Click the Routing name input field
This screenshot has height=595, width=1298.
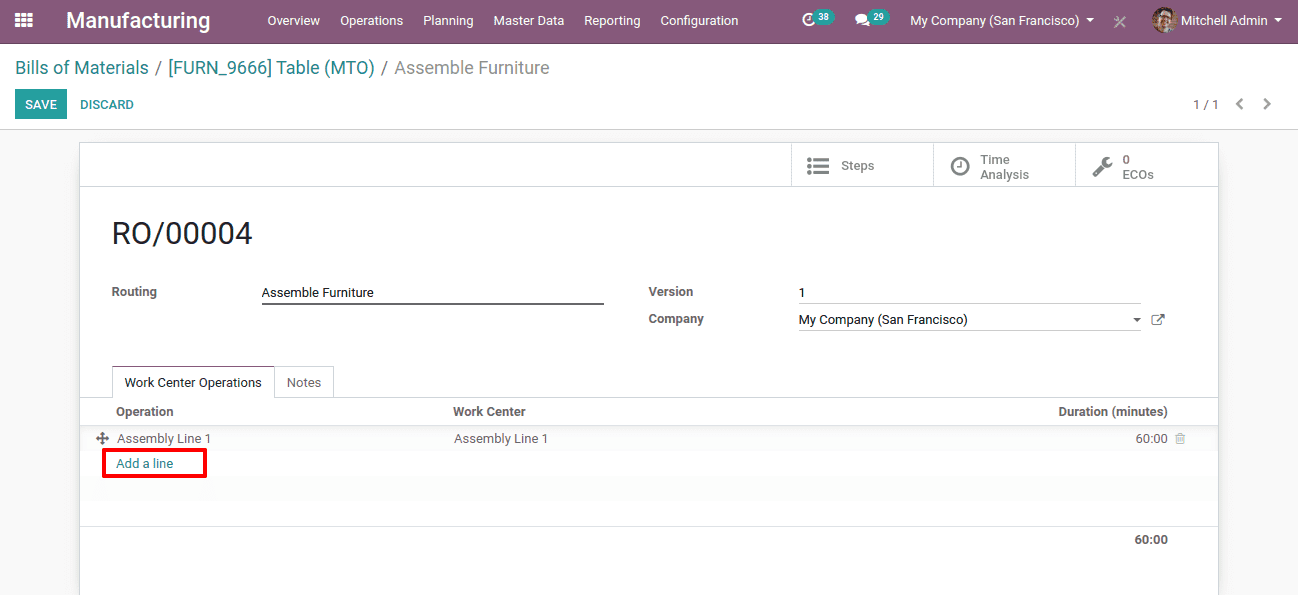click(x=433, y=293)
